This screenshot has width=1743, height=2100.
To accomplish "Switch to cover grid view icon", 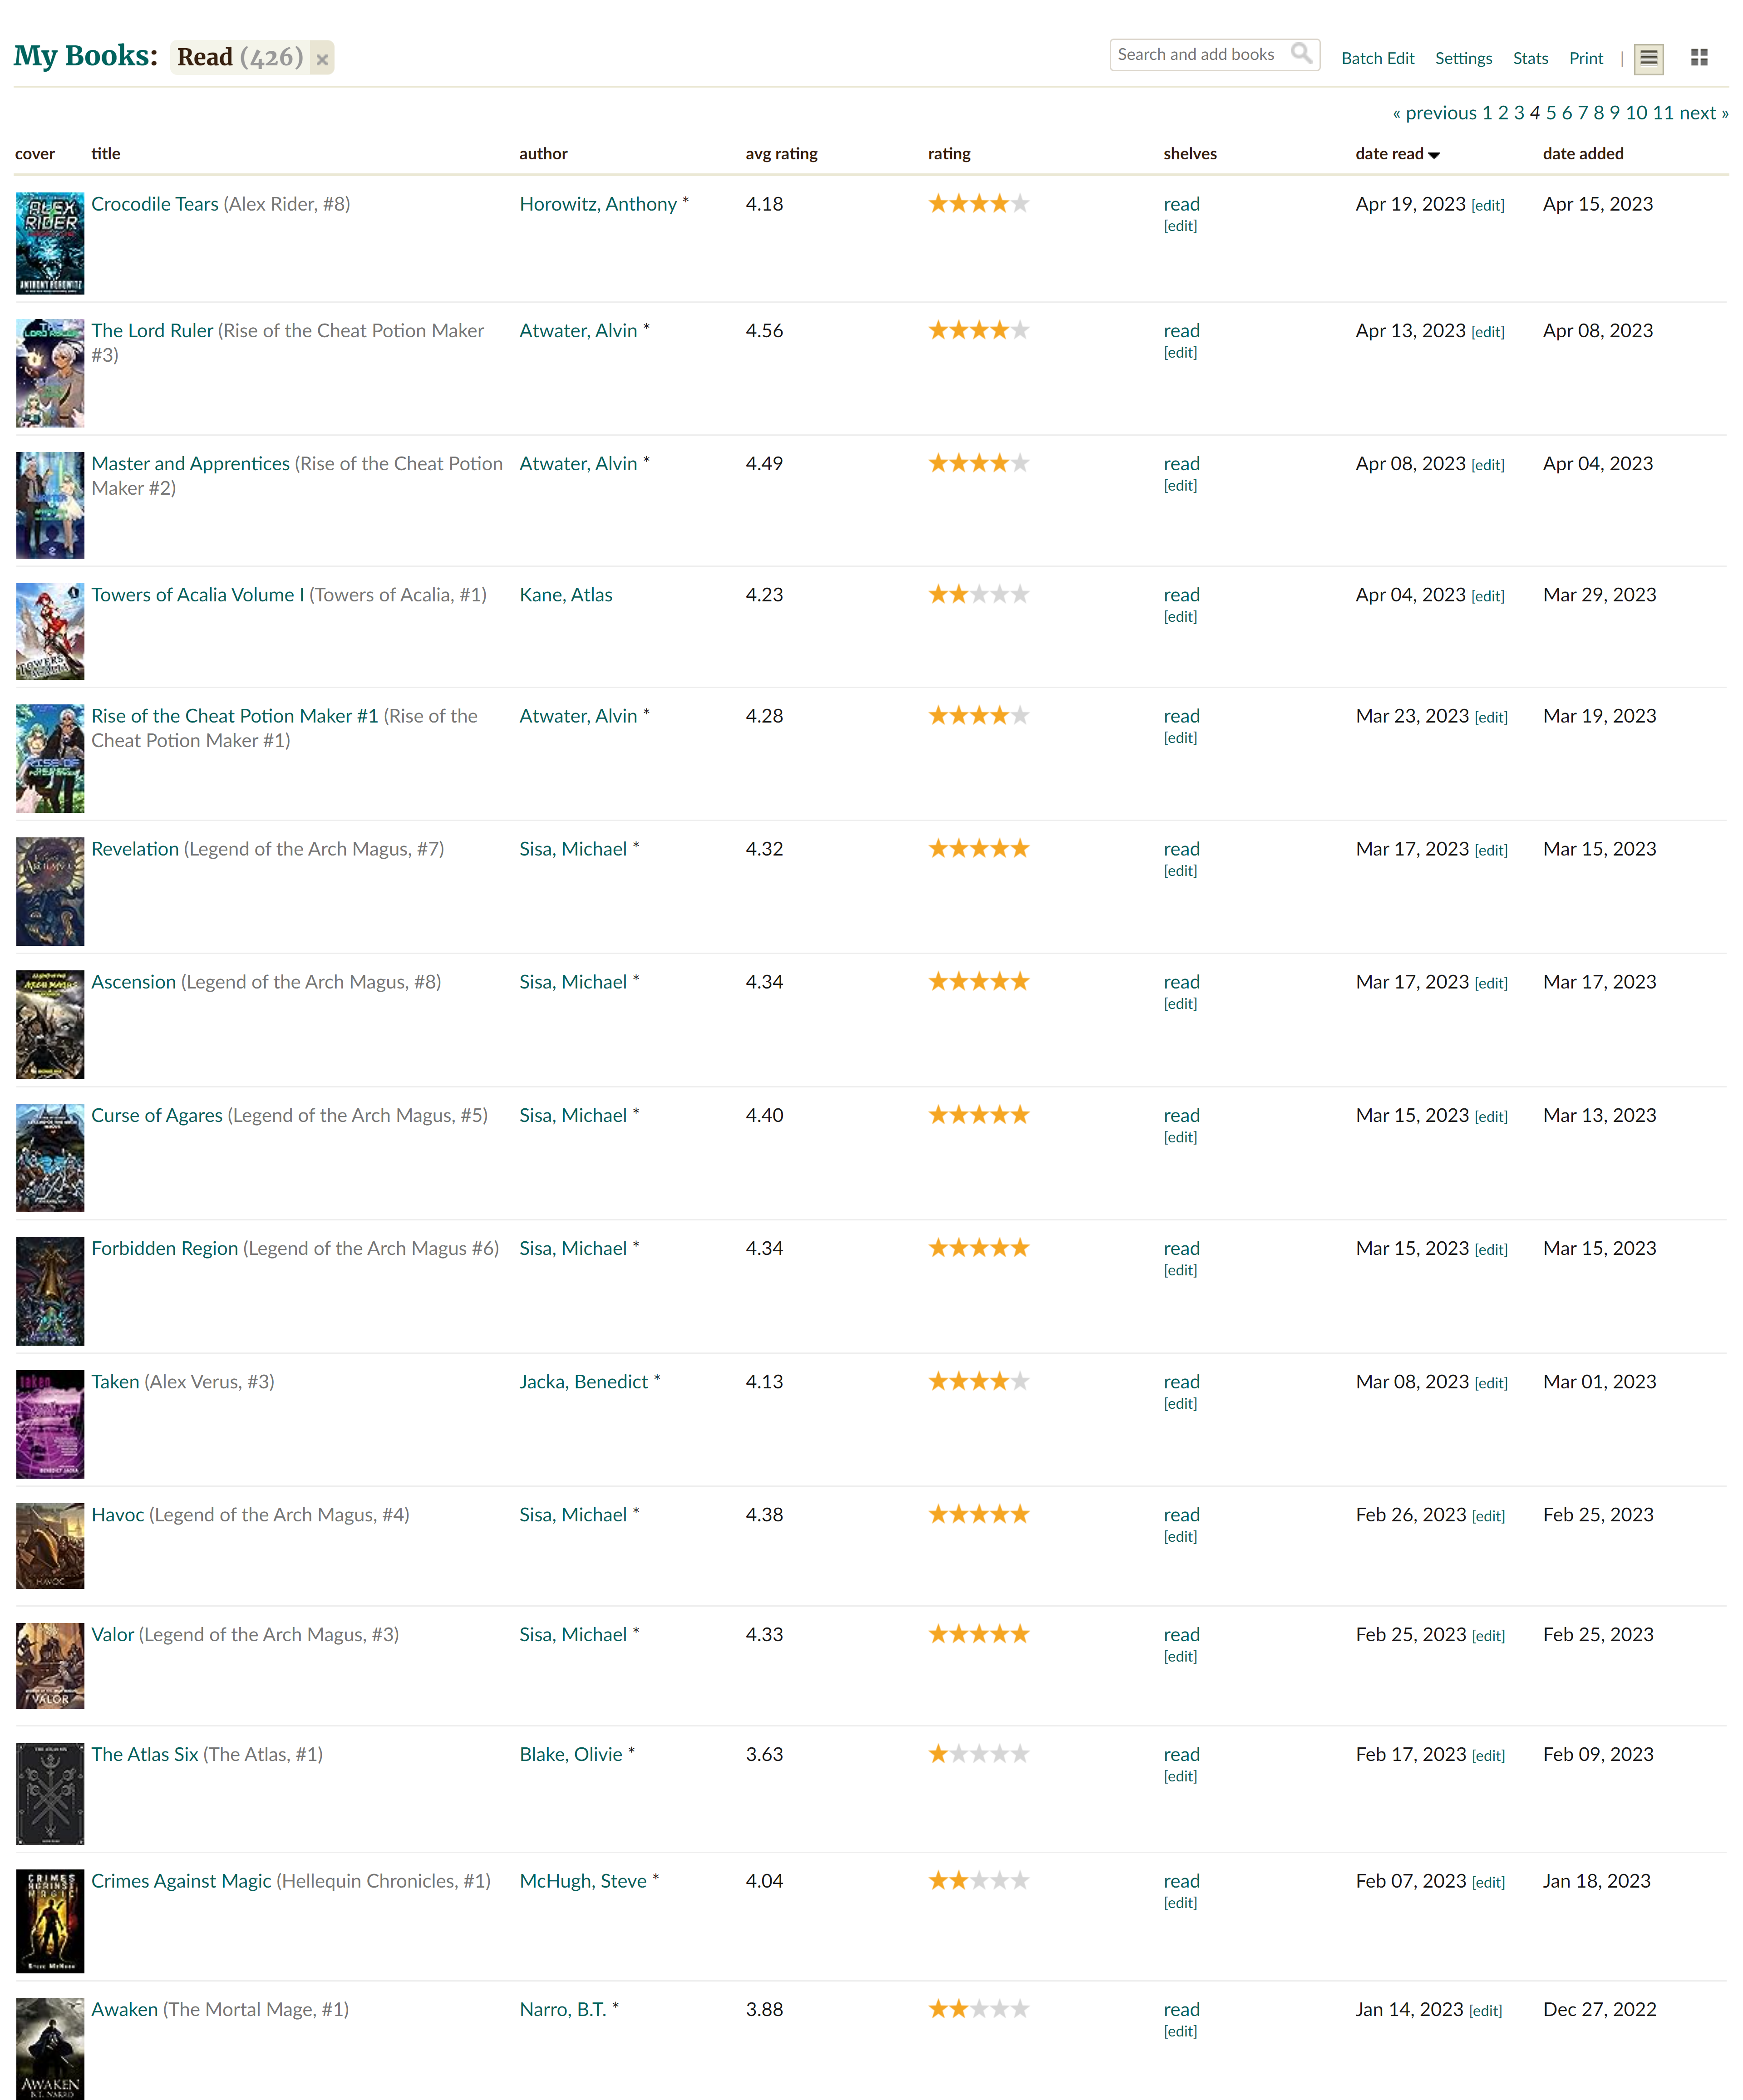I will tap(1699, 58).
